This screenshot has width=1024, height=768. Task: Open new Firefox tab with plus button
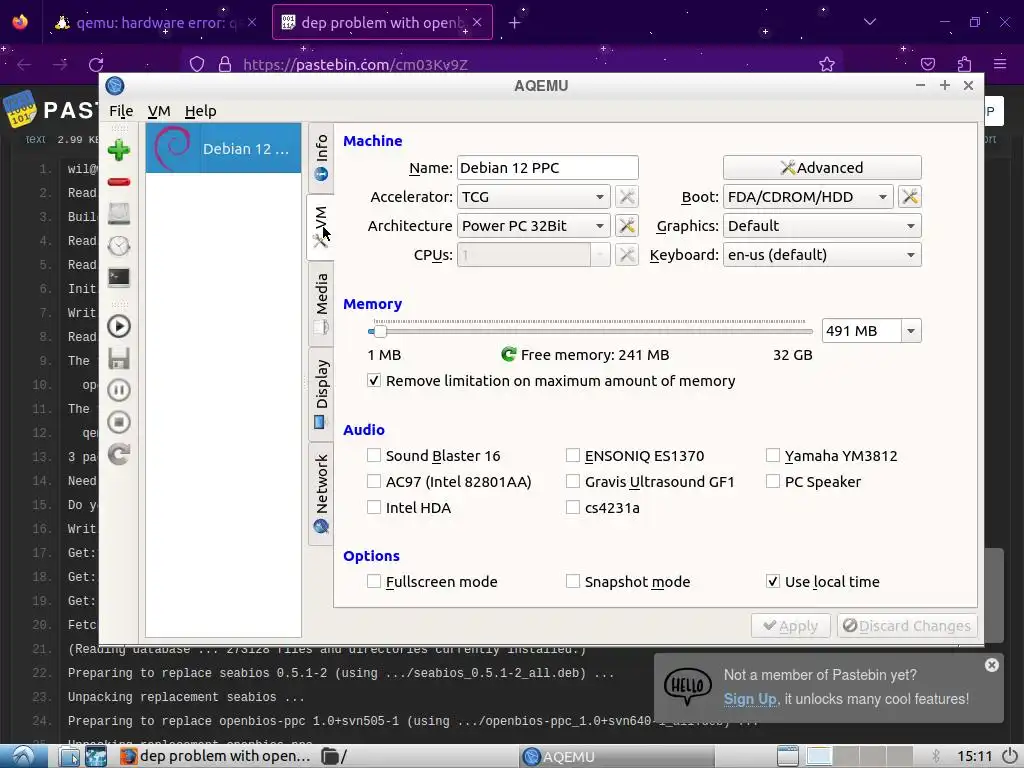[x=515, y=23]
